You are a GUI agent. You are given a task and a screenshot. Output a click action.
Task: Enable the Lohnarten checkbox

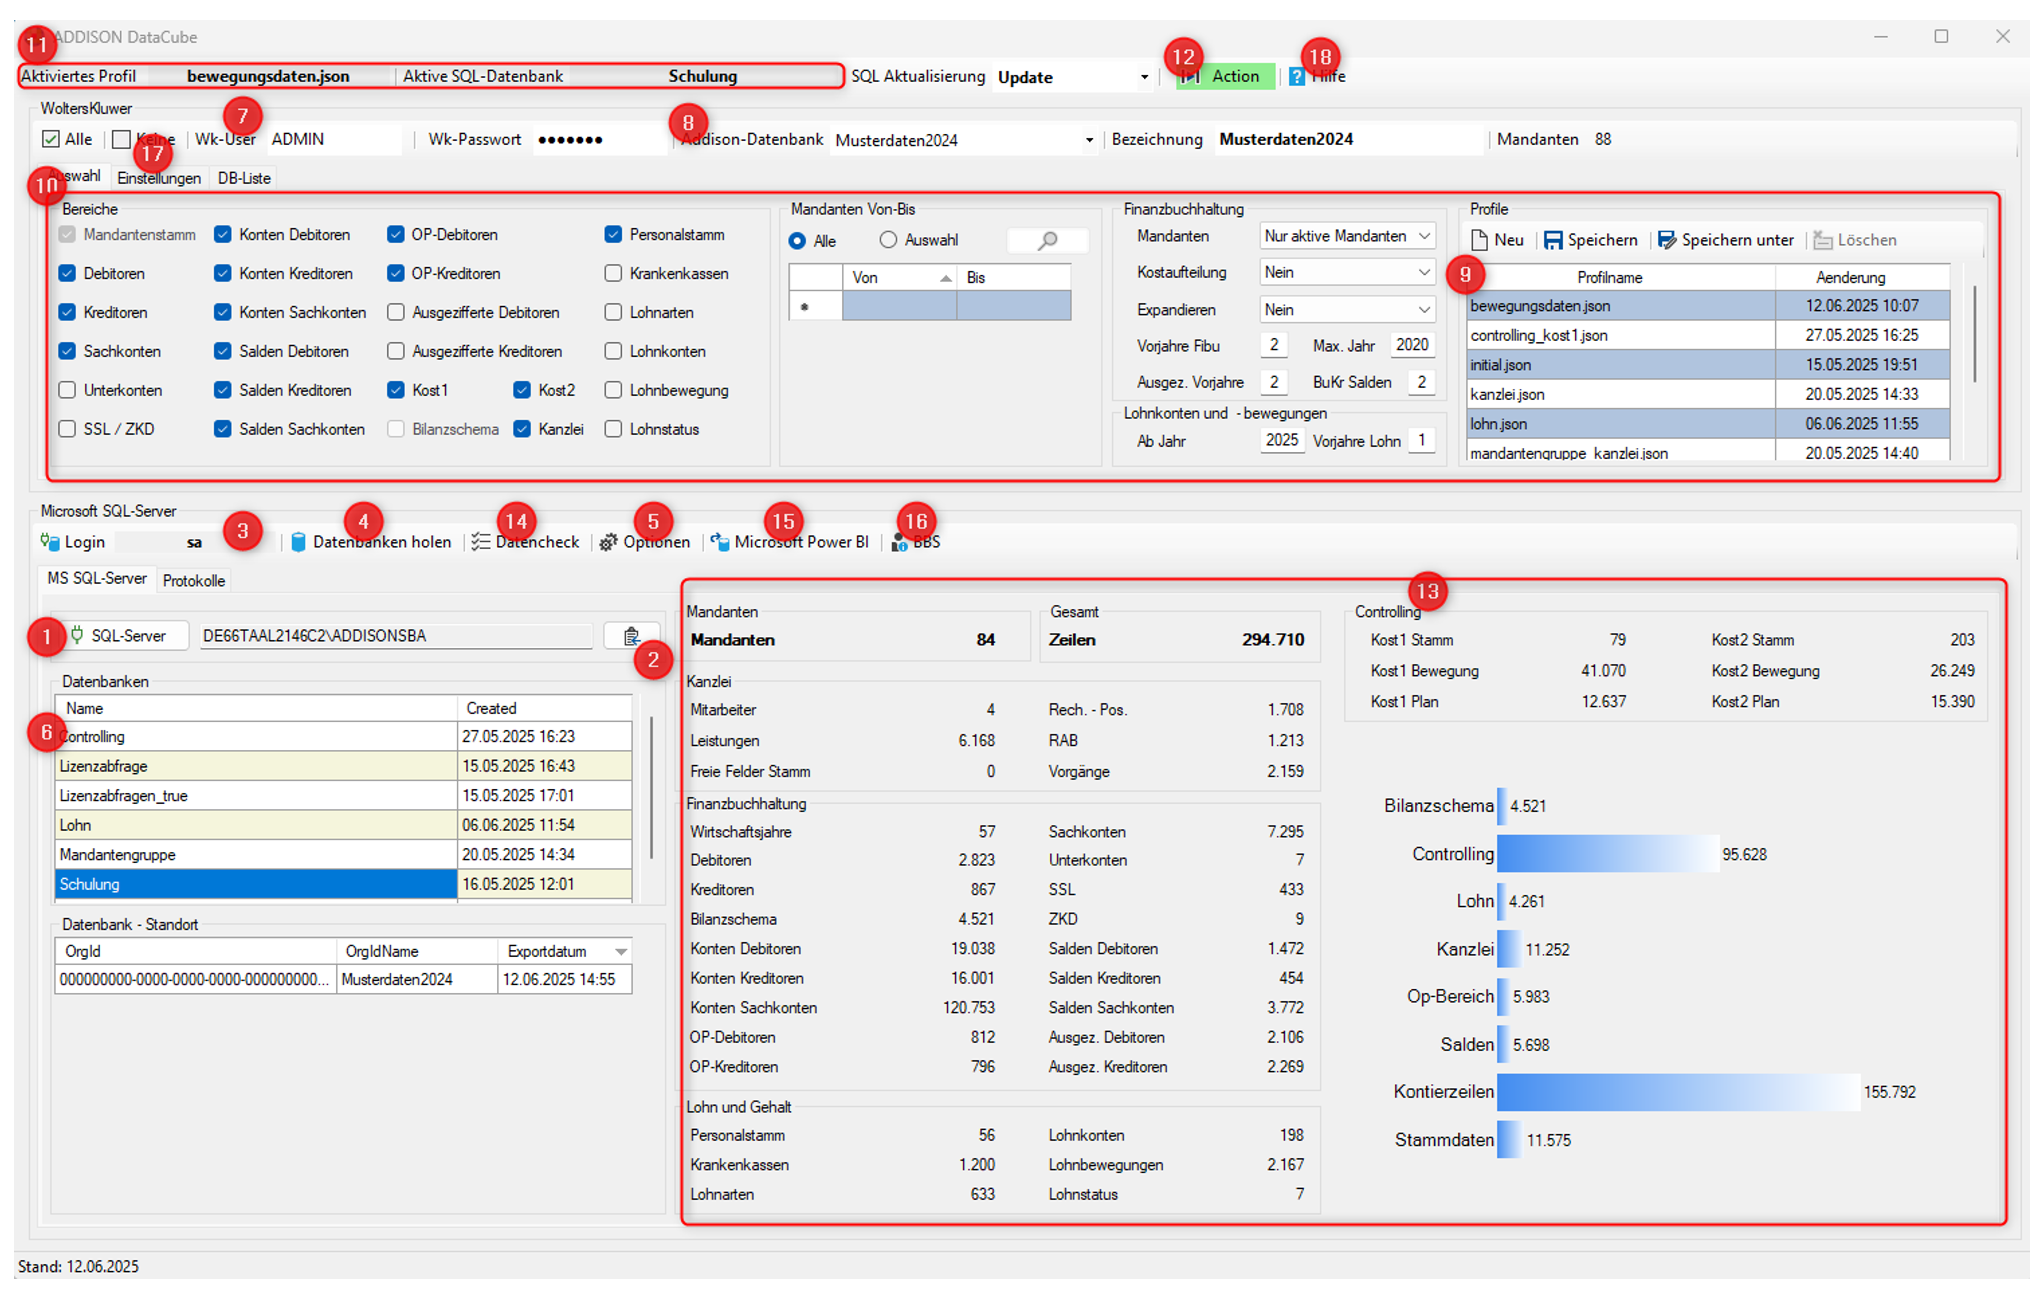point(613,312)
